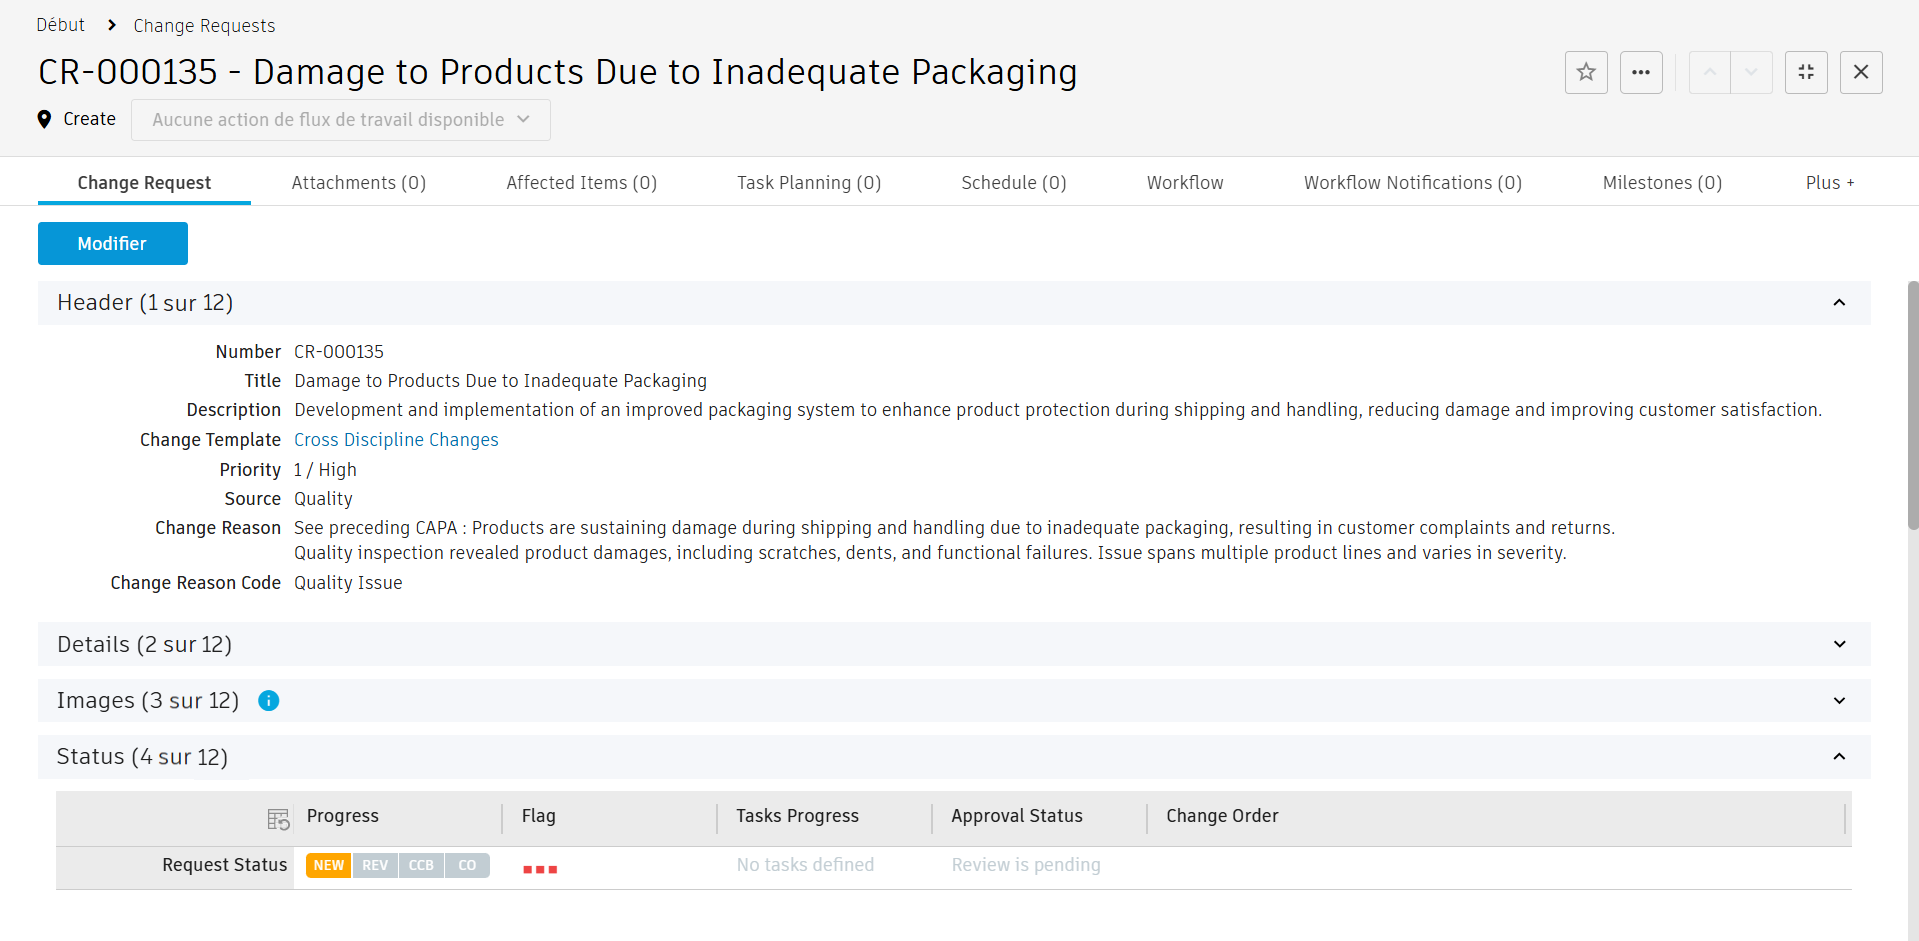Viewport: 1919px width, 941px height.
Task: Expand the Details section
Action: click(x=1839, y=644)
